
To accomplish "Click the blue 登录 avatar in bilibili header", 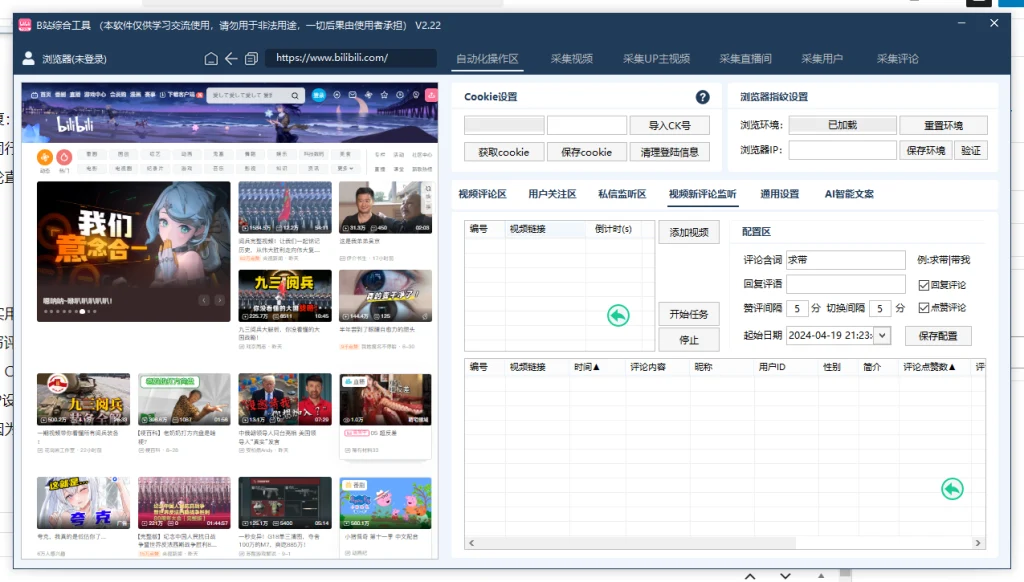I will pos(319,95).
